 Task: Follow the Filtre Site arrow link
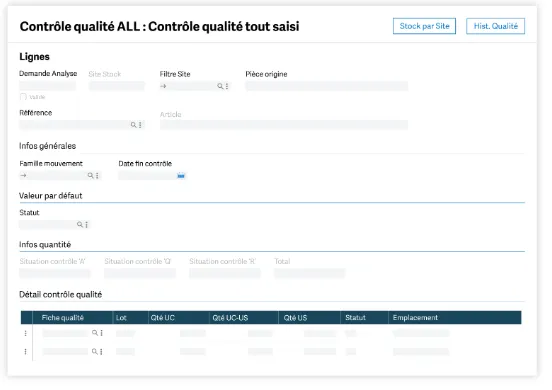coord(163,86)
